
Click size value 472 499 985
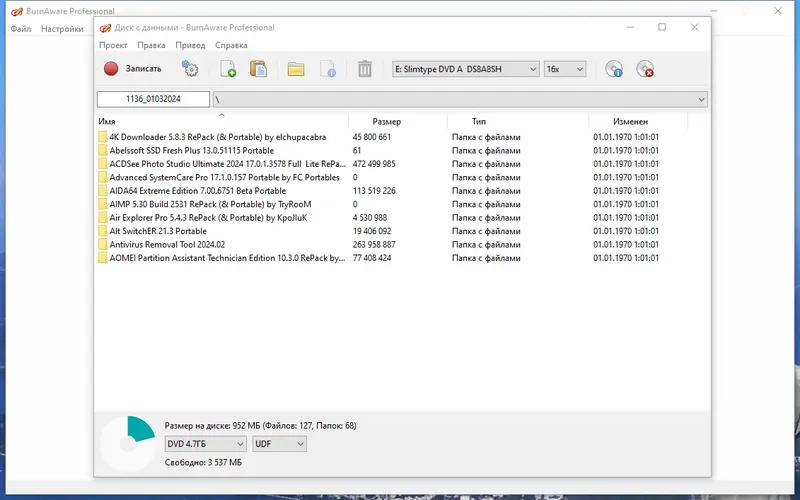click(x=374, y=164)
